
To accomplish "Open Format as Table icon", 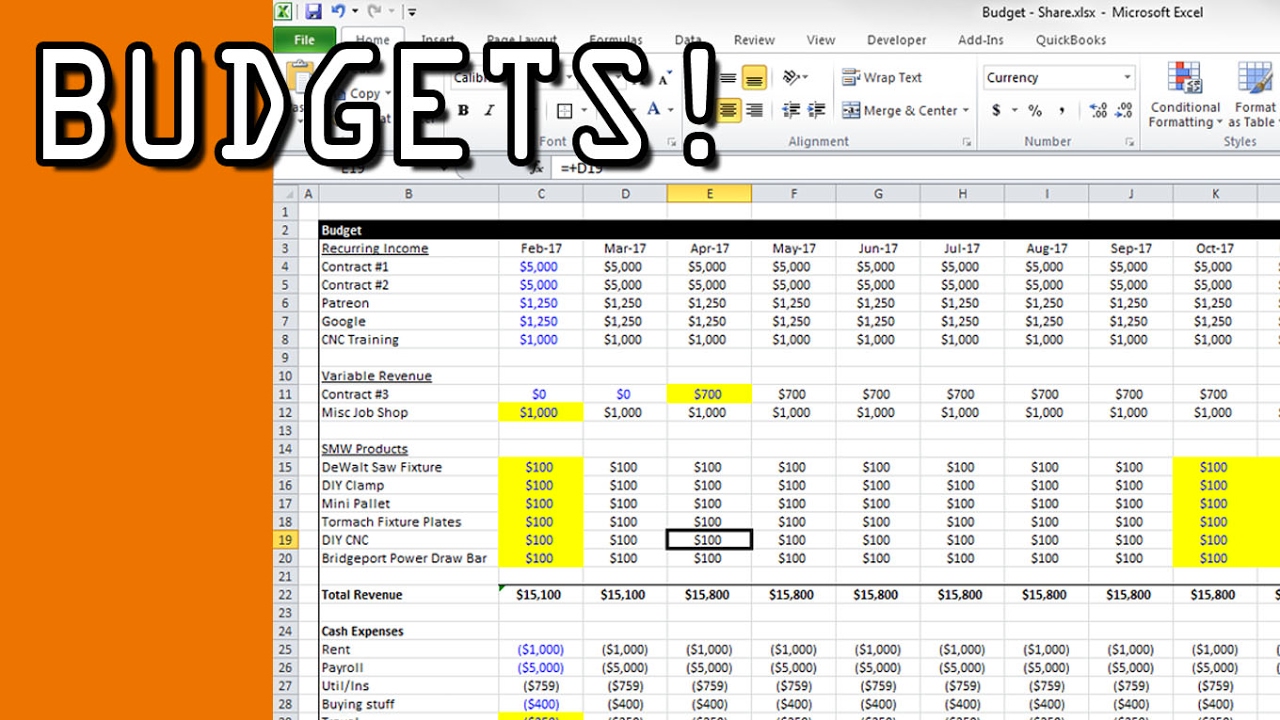I will coord(1255,79).
